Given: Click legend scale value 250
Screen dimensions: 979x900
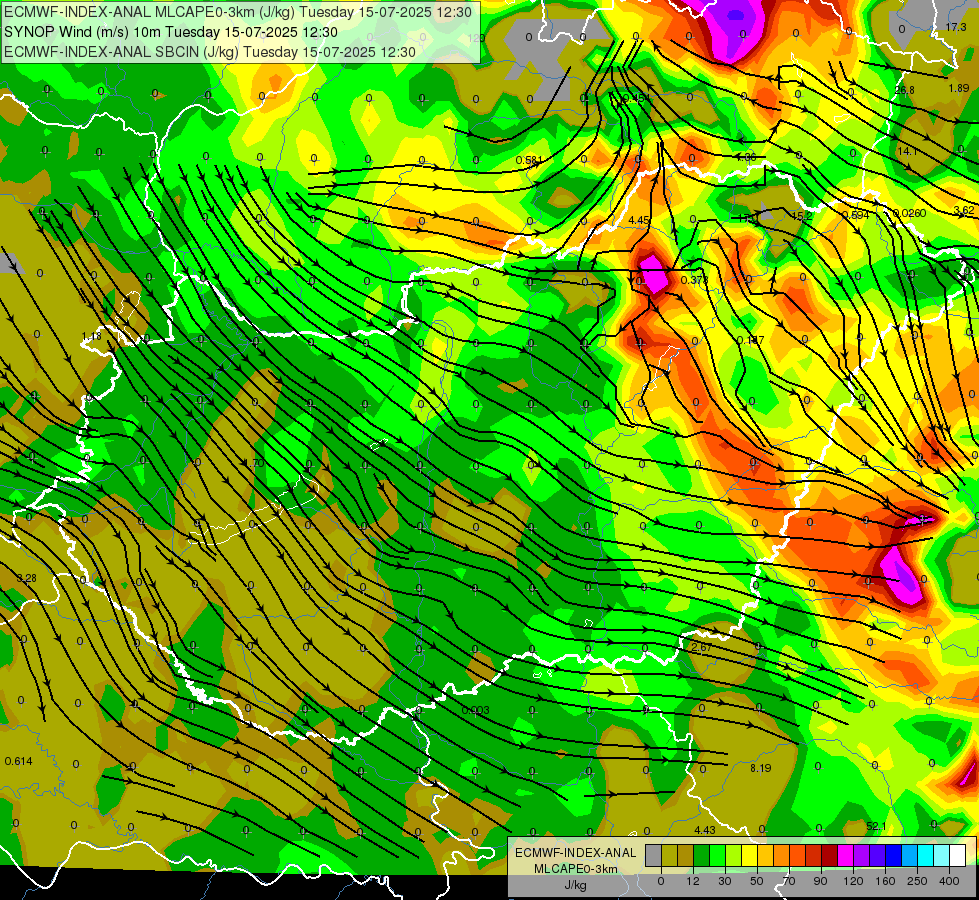Looking at the screenshot, I should tap(917, 881).
